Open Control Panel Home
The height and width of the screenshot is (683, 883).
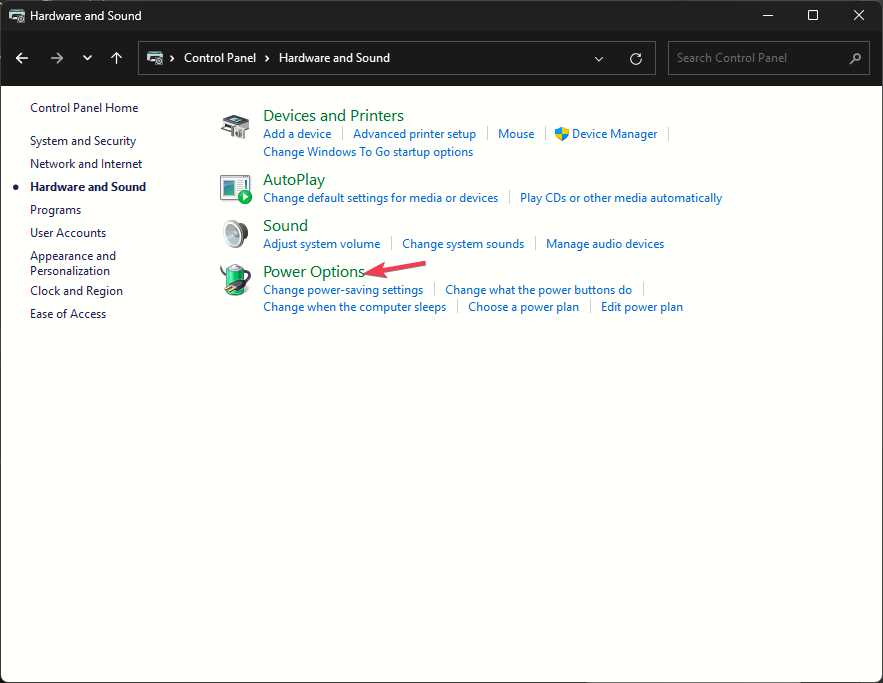click(84, 108)
